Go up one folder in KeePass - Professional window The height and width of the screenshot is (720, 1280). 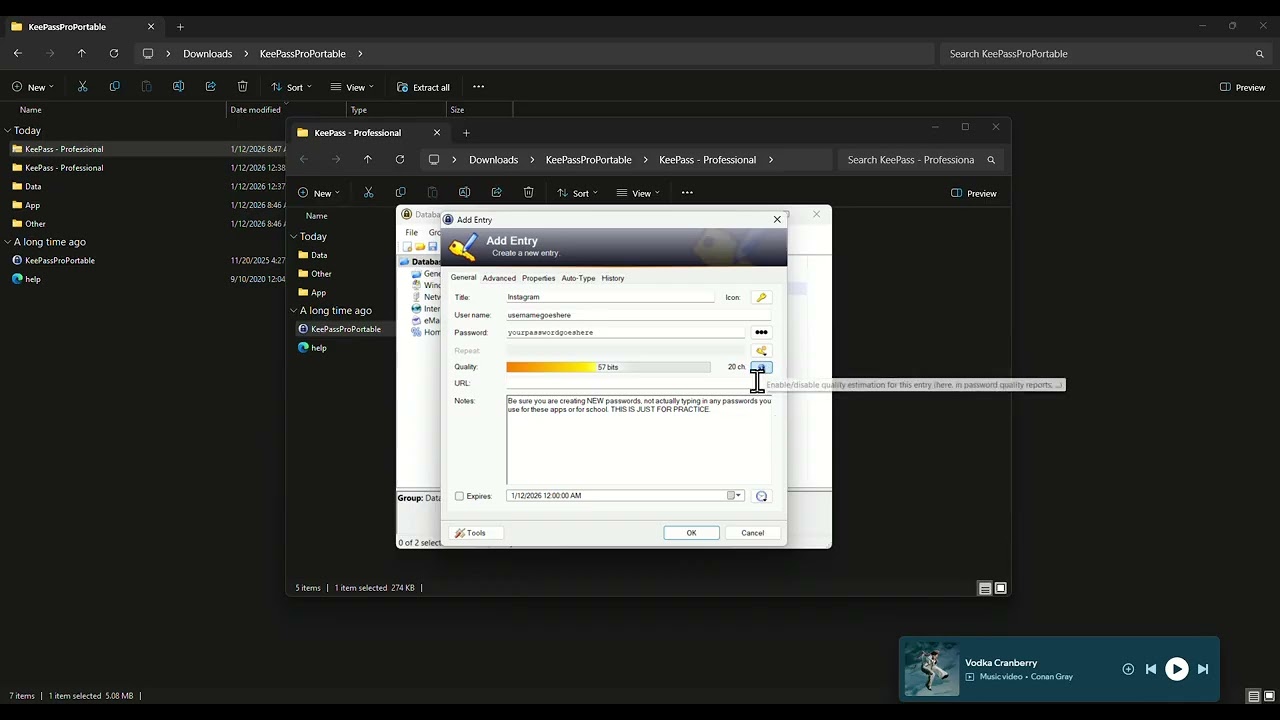(x=368, y=160)
